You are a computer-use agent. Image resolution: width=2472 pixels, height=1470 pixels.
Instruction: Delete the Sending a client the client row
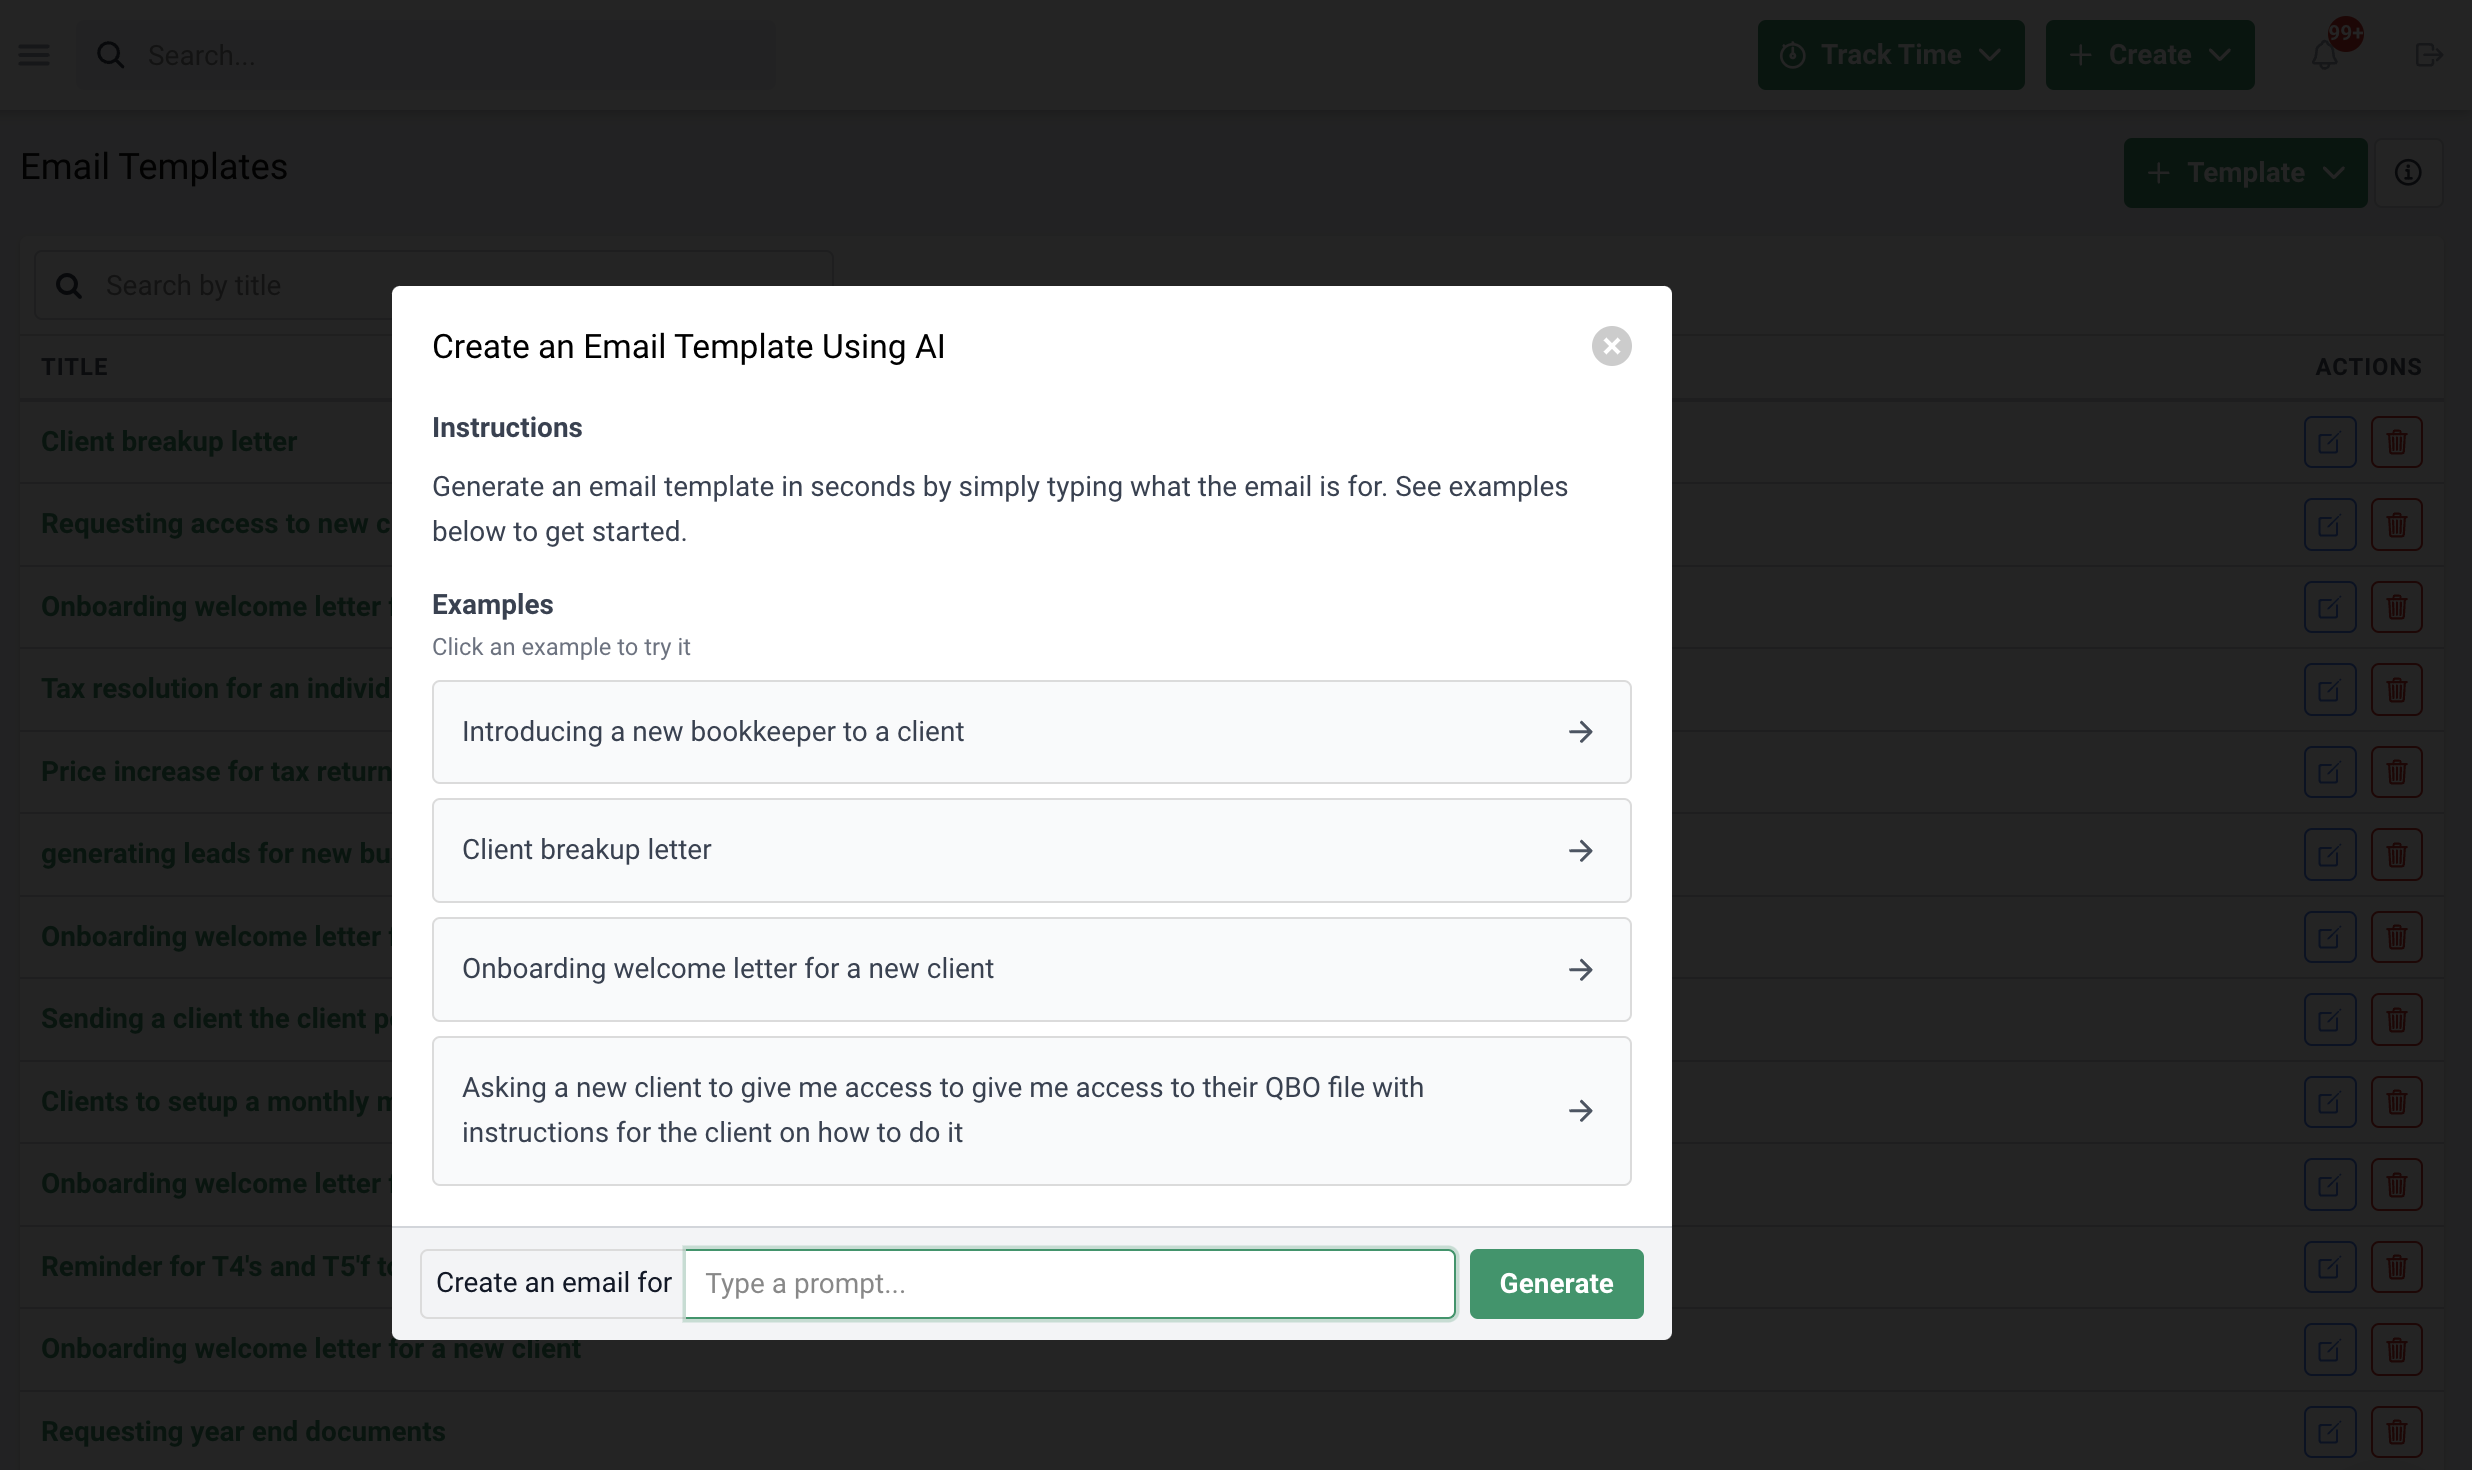pyautogui.click(x=2396, y=1020)
